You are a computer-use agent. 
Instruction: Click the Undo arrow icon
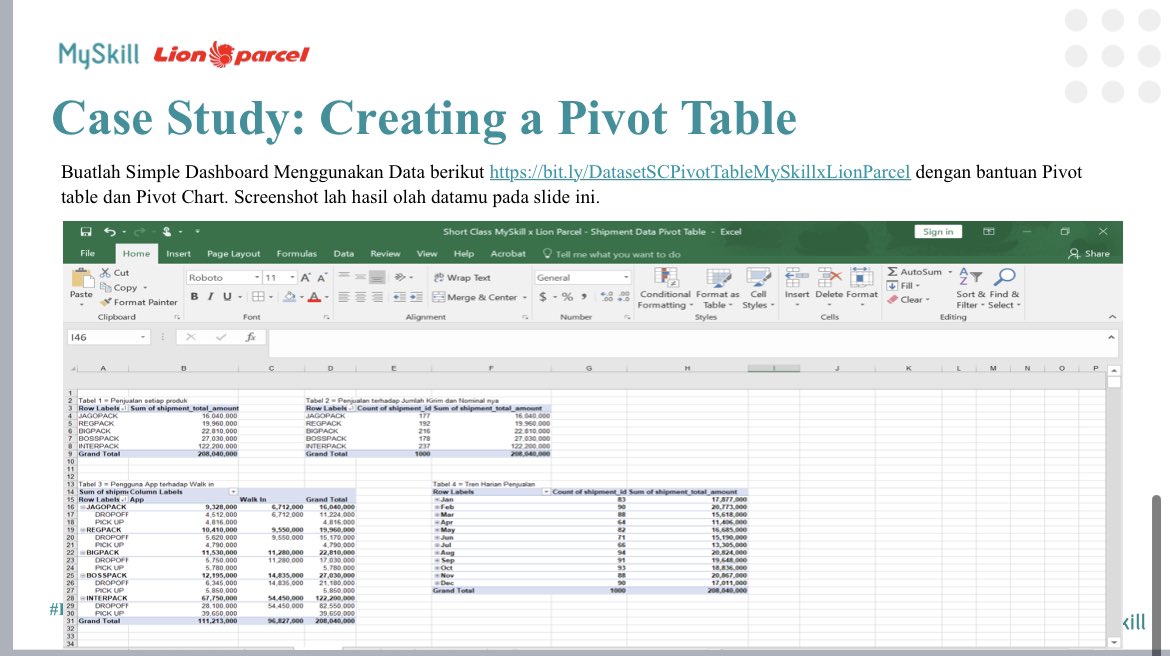click(x=110, y=231)
